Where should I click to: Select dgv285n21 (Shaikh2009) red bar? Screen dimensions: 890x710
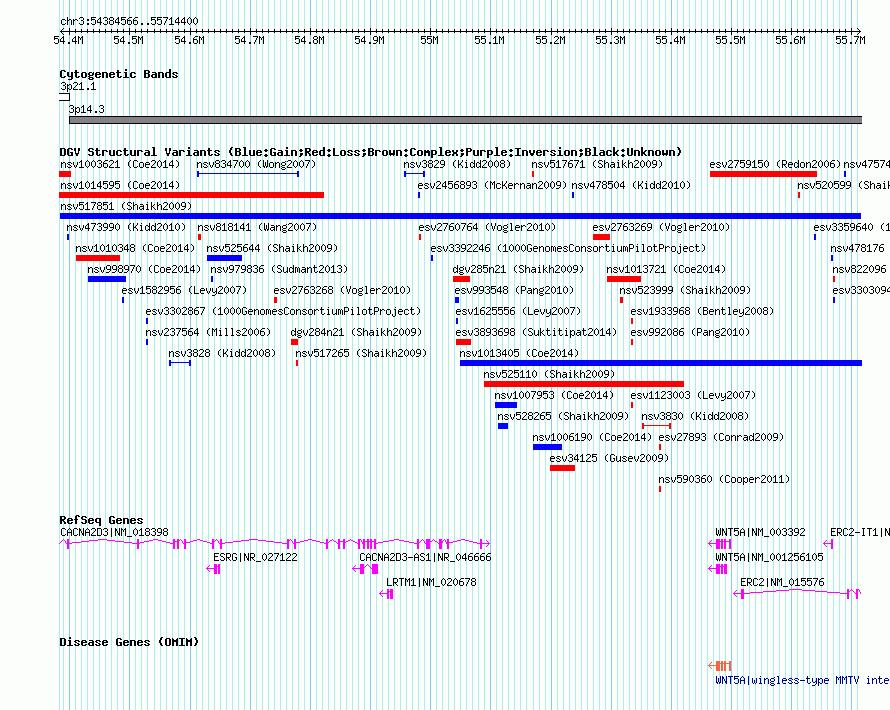coord(461,279)
